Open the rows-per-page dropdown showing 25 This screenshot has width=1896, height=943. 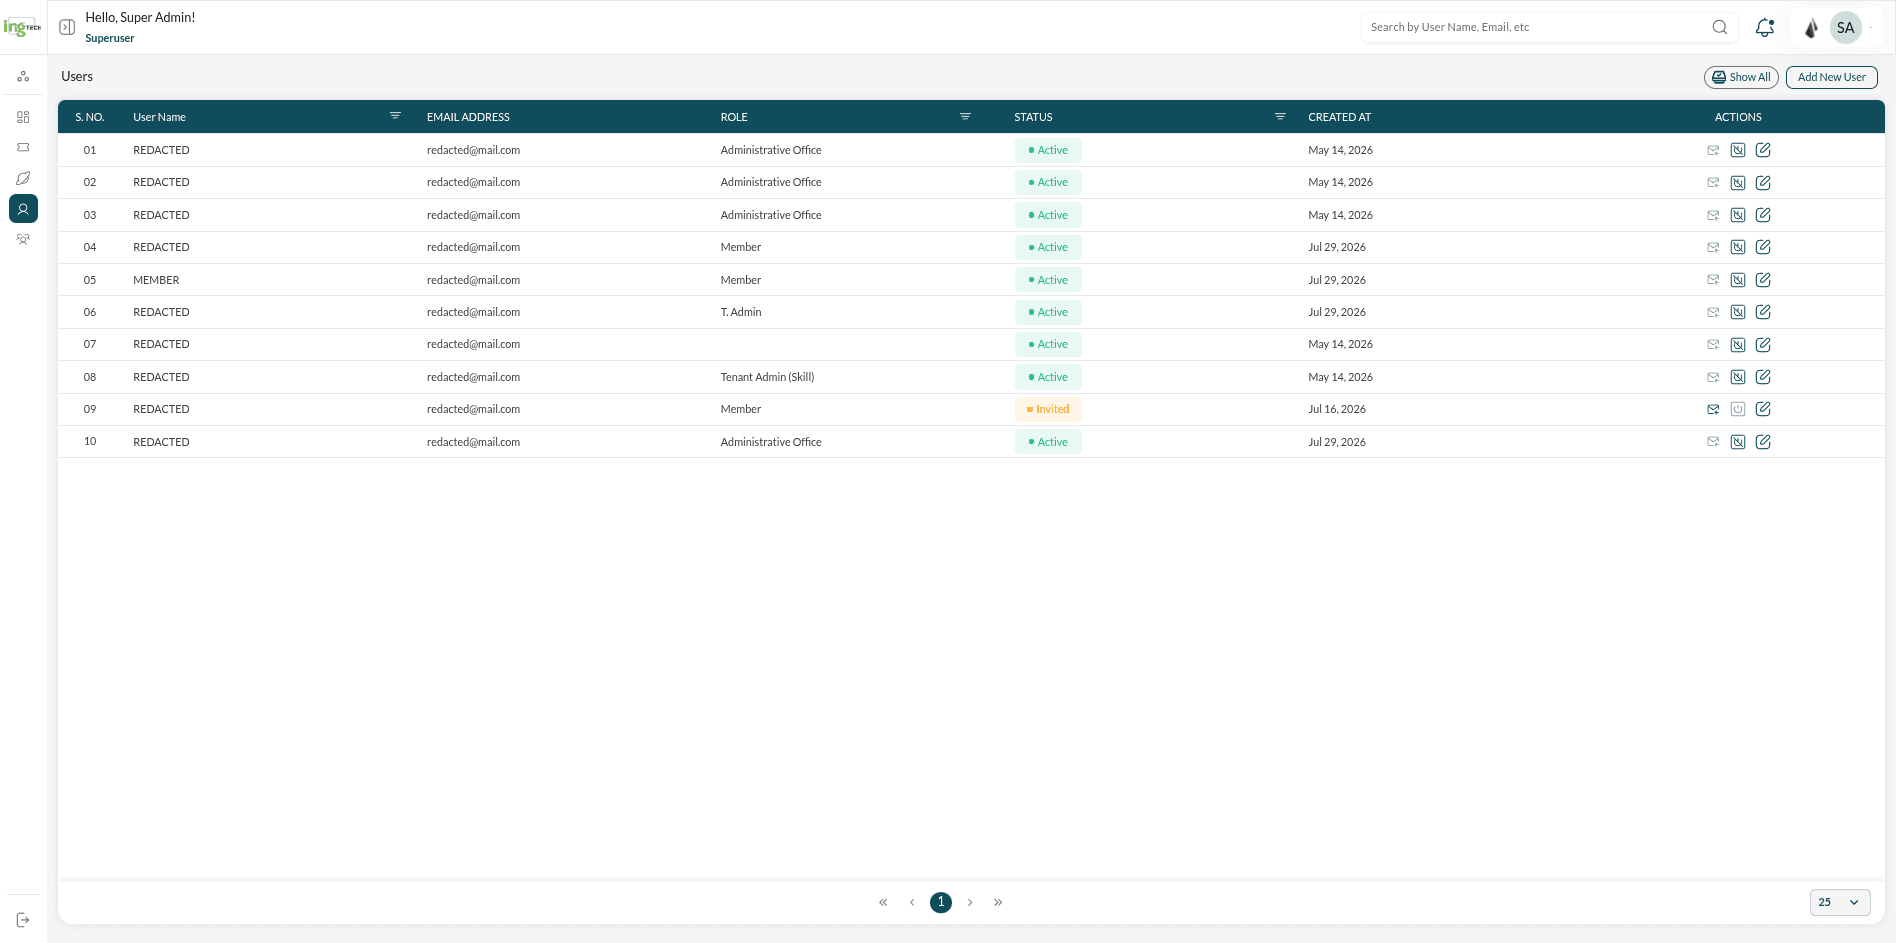[x=1840, y=902]
